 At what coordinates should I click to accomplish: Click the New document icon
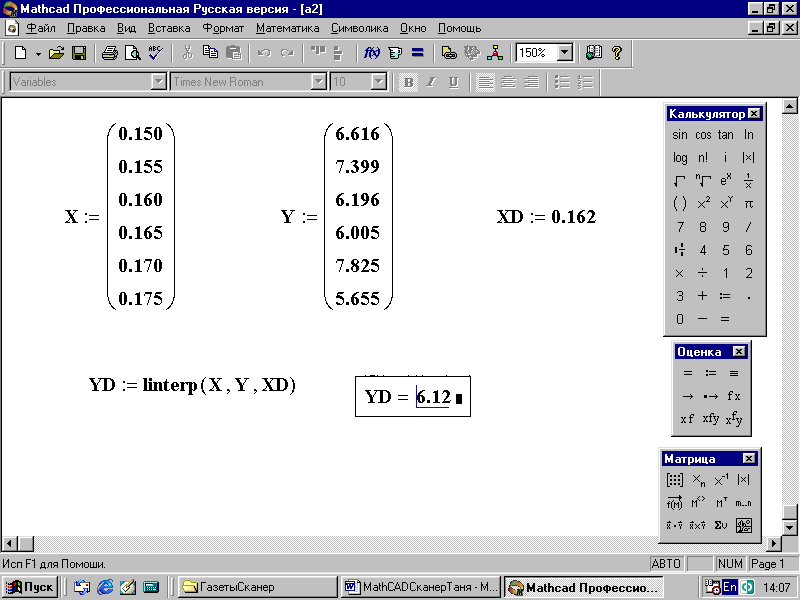tap(20, 53)
